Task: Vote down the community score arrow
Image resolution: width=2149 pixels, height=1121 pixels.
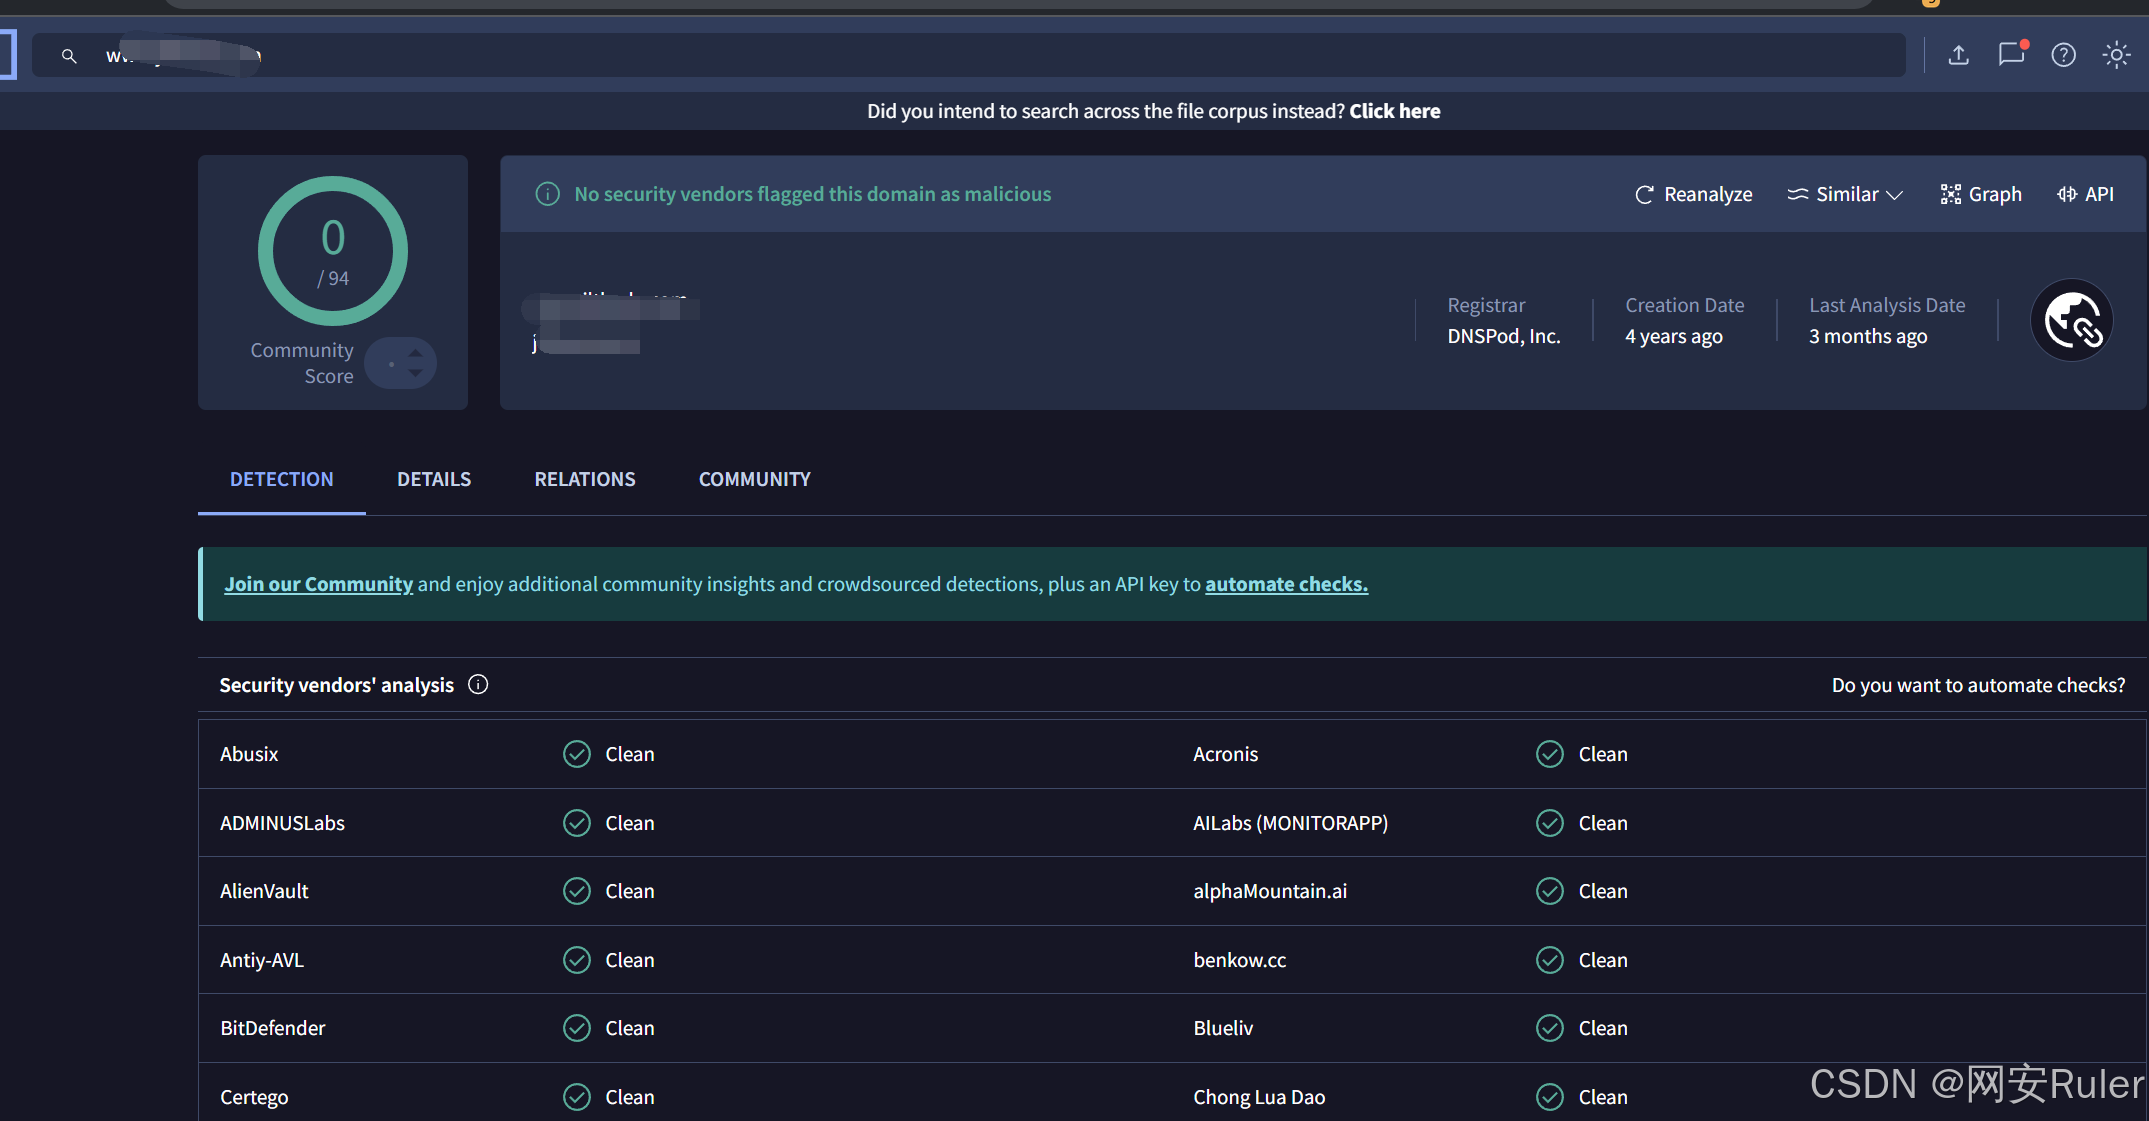Action: click(416, 373)
